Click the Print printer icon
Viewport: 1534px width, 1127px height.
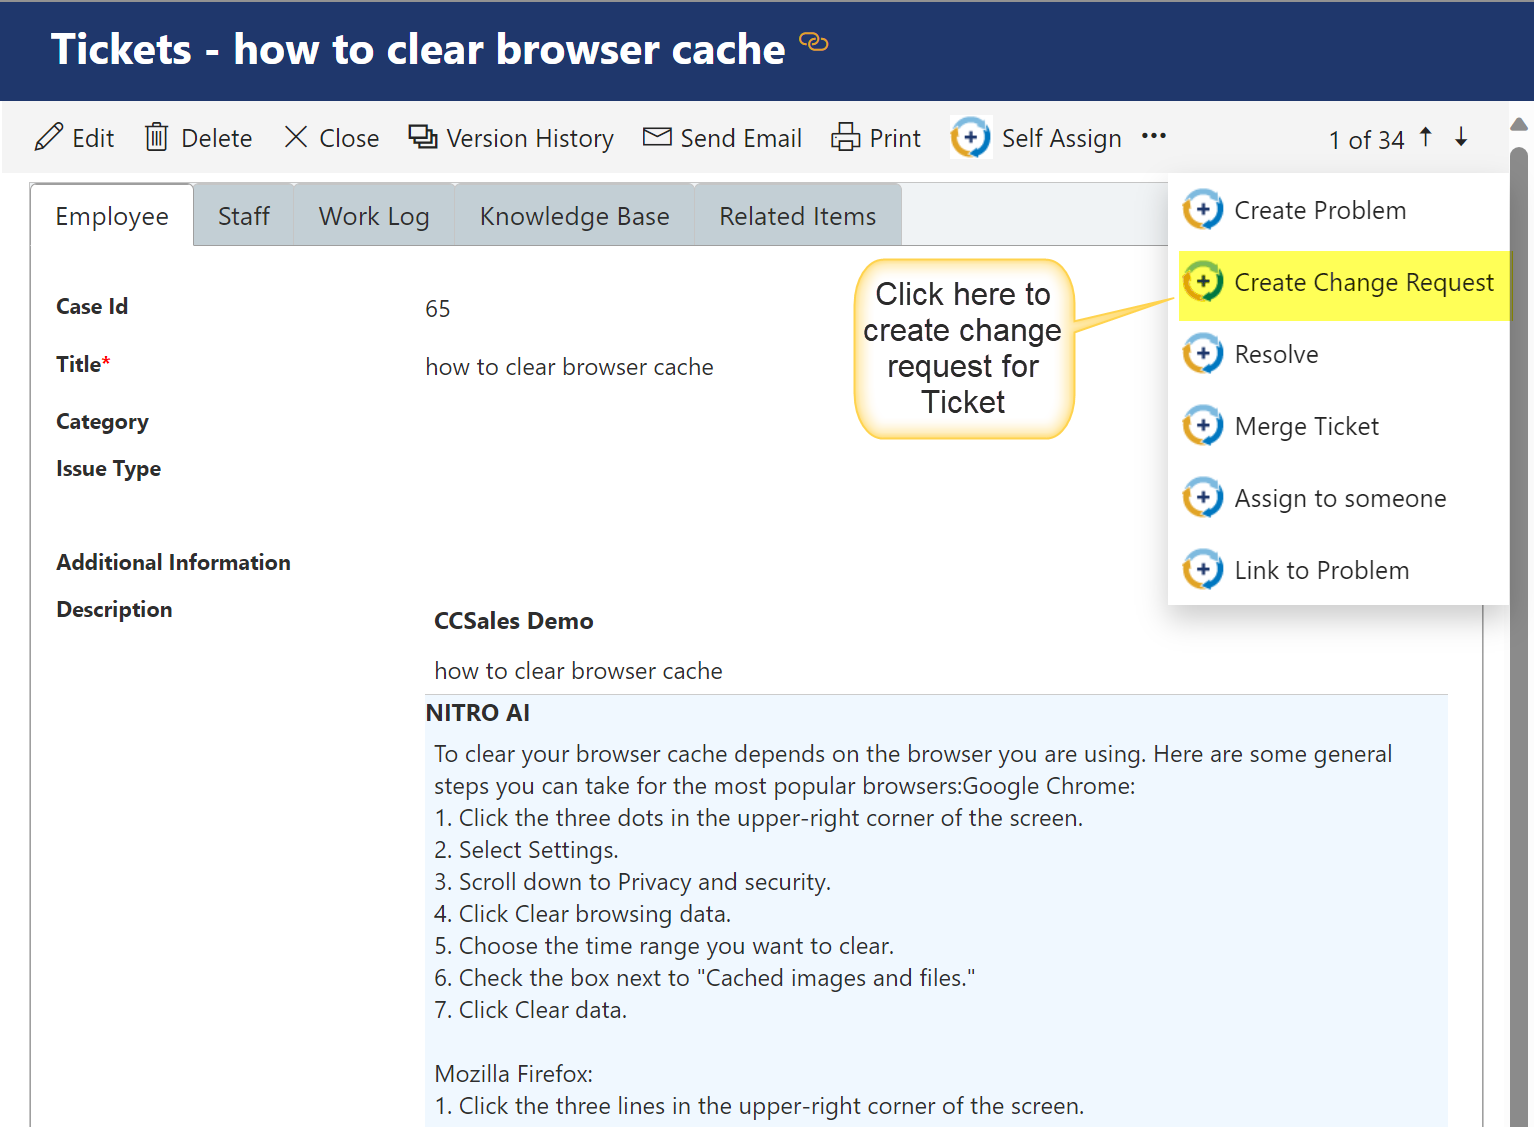[845, 137]
